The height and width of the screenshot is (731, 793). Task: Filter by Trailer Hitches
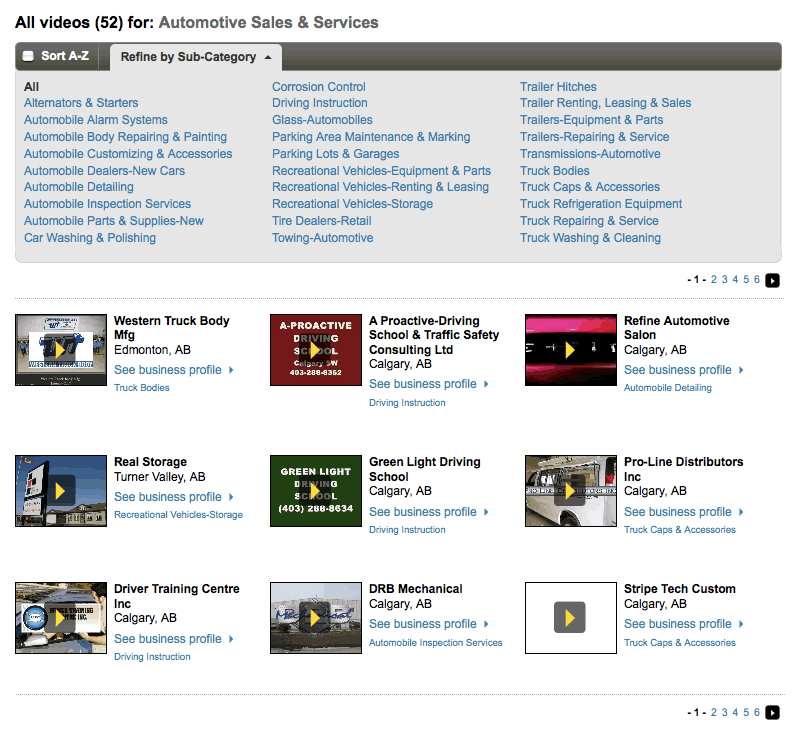pos(558,87)
